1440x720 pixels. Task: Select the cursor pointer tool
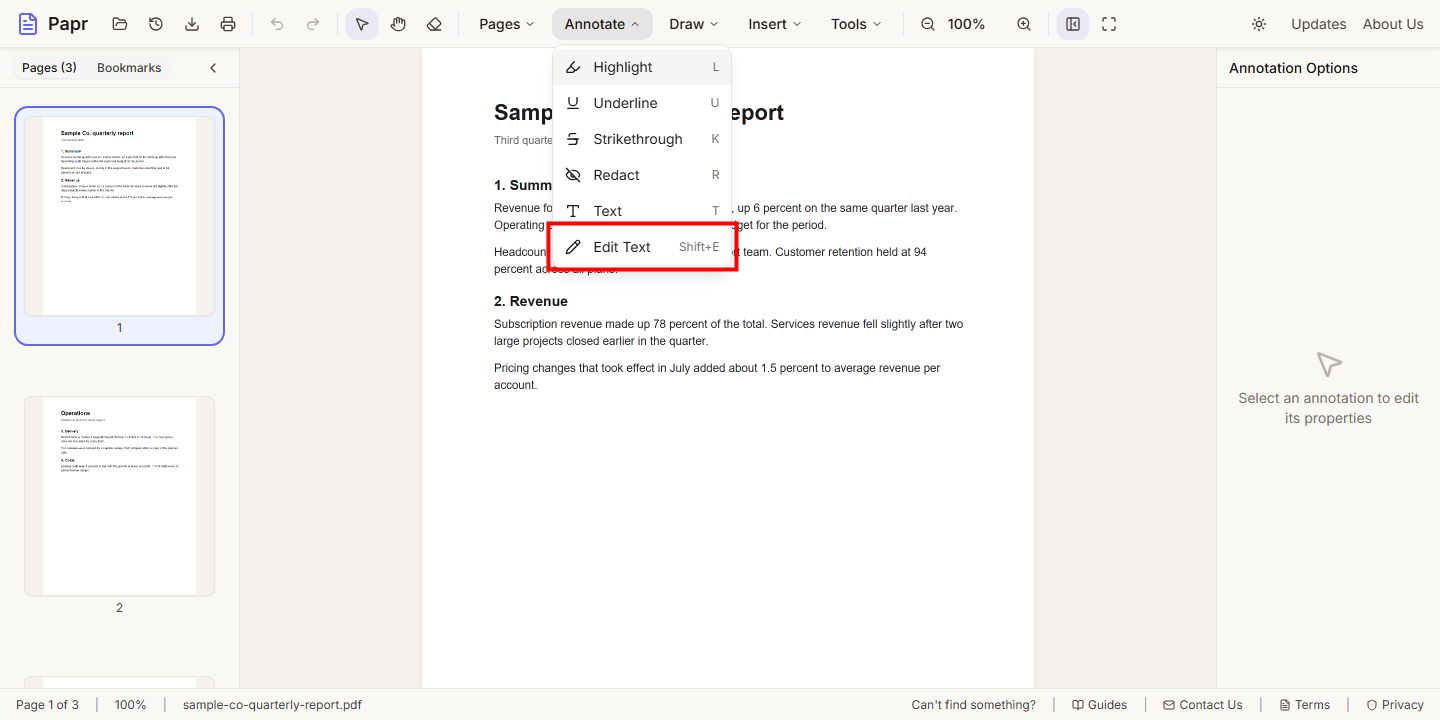362,24
